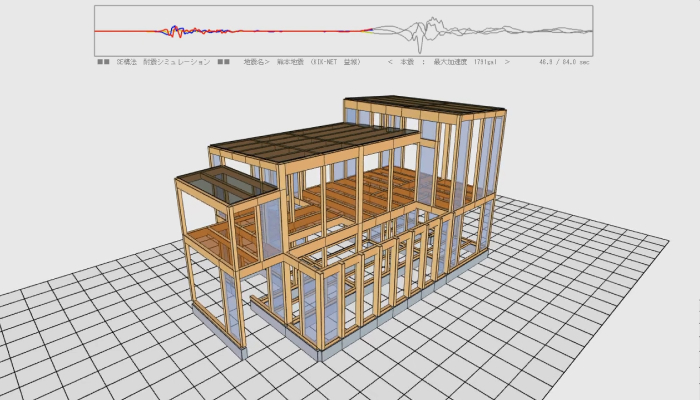
Task: Click the right ■■ marker after 耐震シミュレーション
Action: coord(224,62)
